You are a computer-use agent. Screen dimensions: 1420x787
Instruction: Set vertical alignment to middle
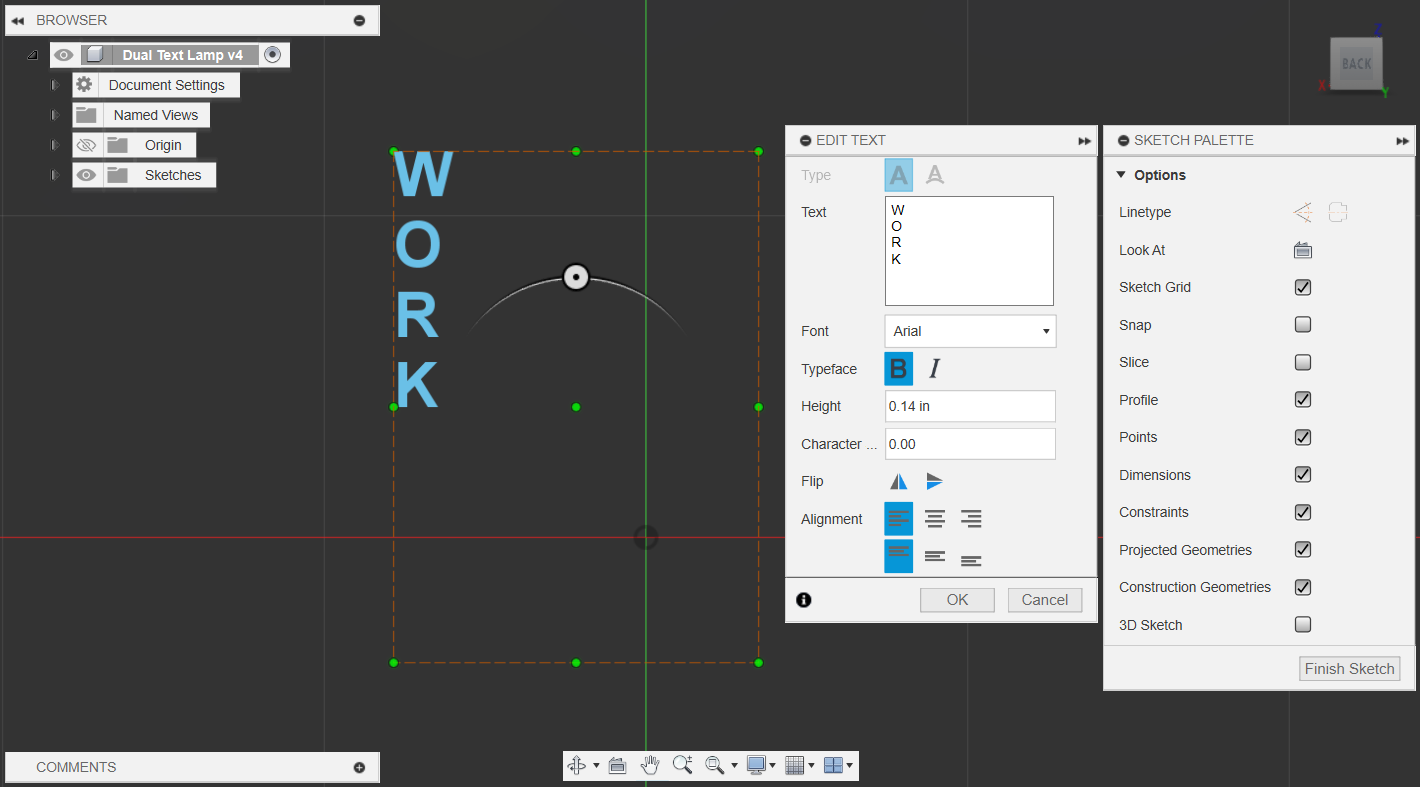coord(935,556)
